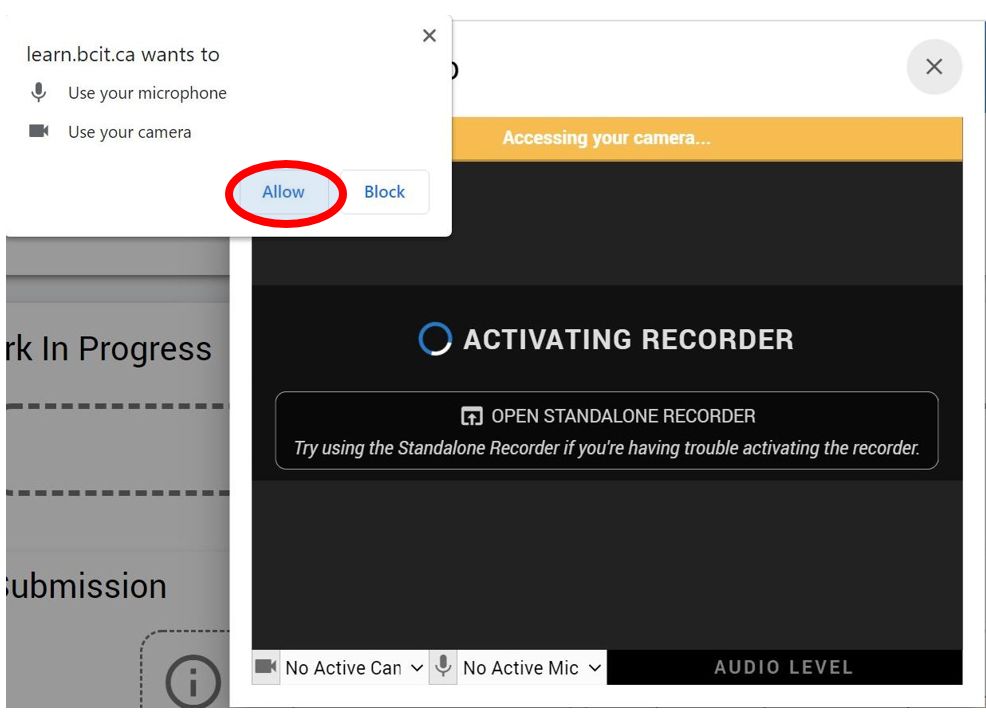This screenshot has width=986, height=712.
Task: Select the Submission section heading
Action: pyautogui.click(x=87, y=586)
